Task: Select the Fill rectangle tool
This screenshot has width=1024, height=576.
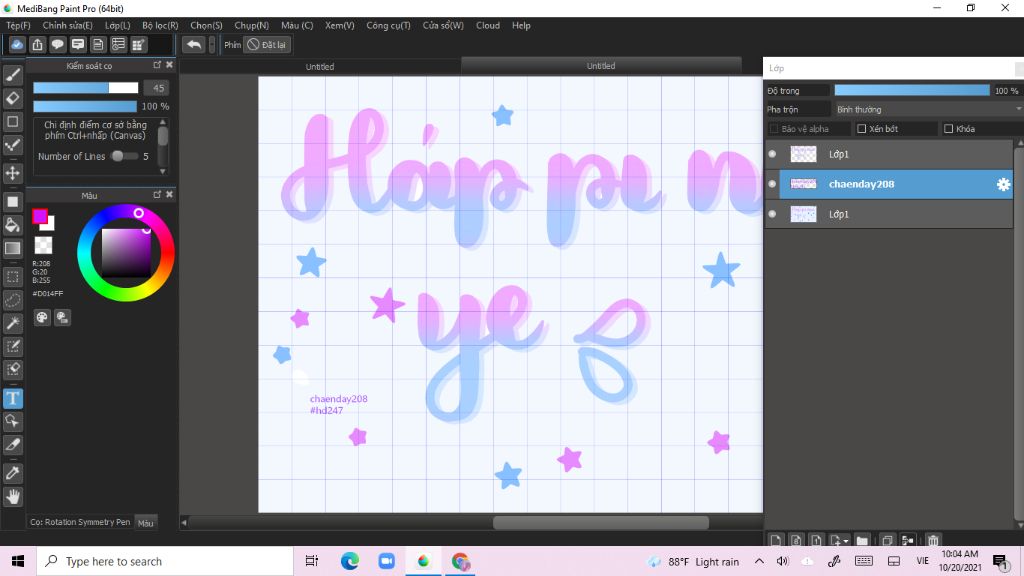Action: tap(12, 202)
